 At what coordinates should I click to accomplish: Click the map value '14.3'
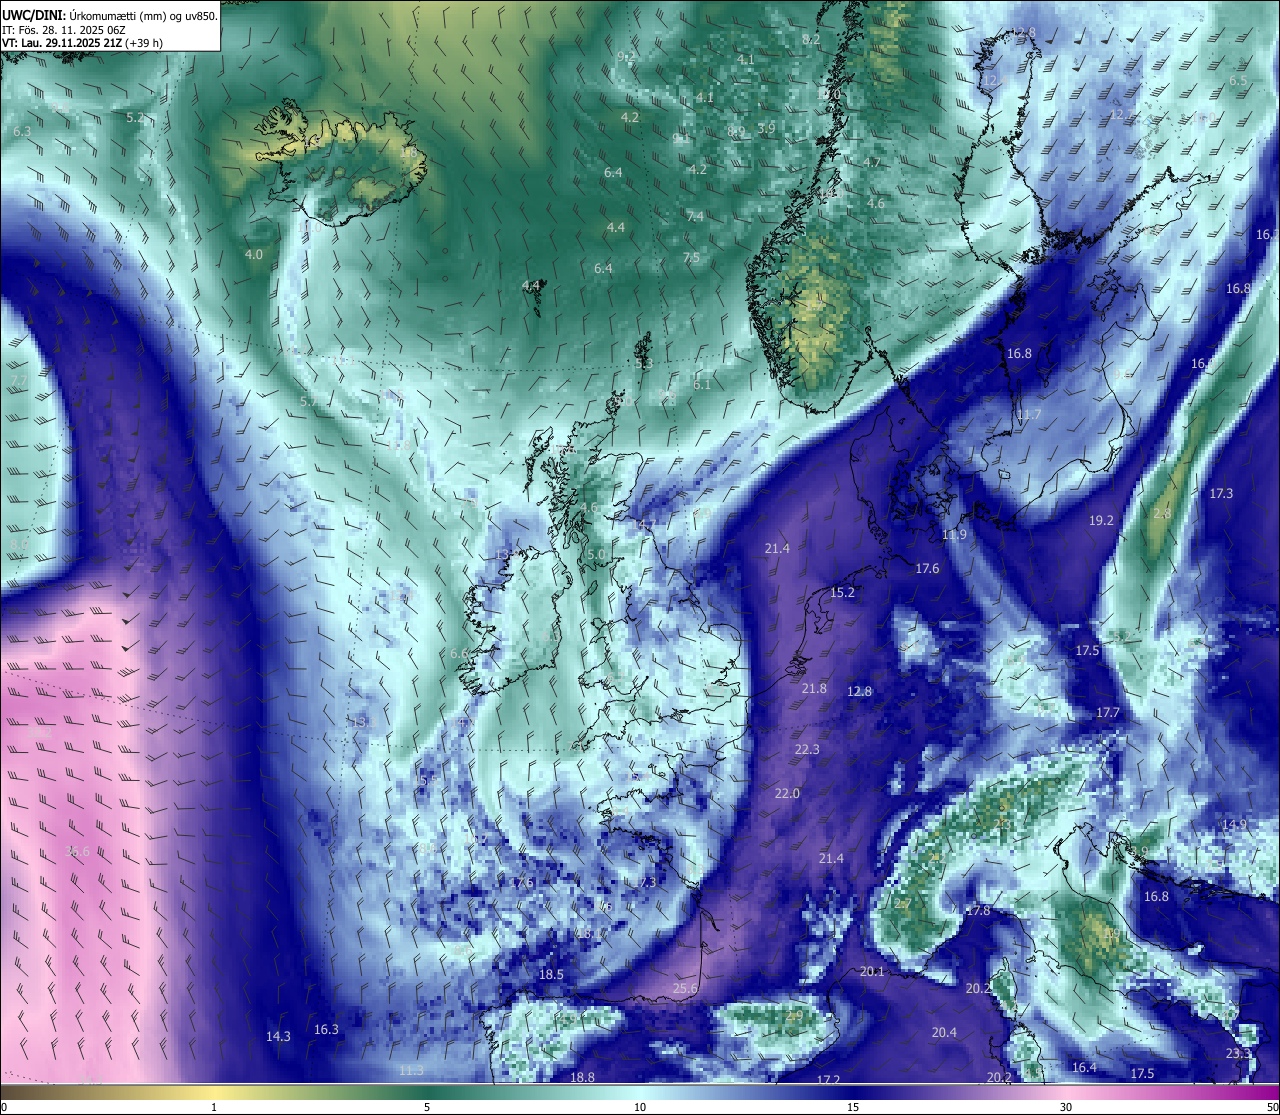(278, 1036)
